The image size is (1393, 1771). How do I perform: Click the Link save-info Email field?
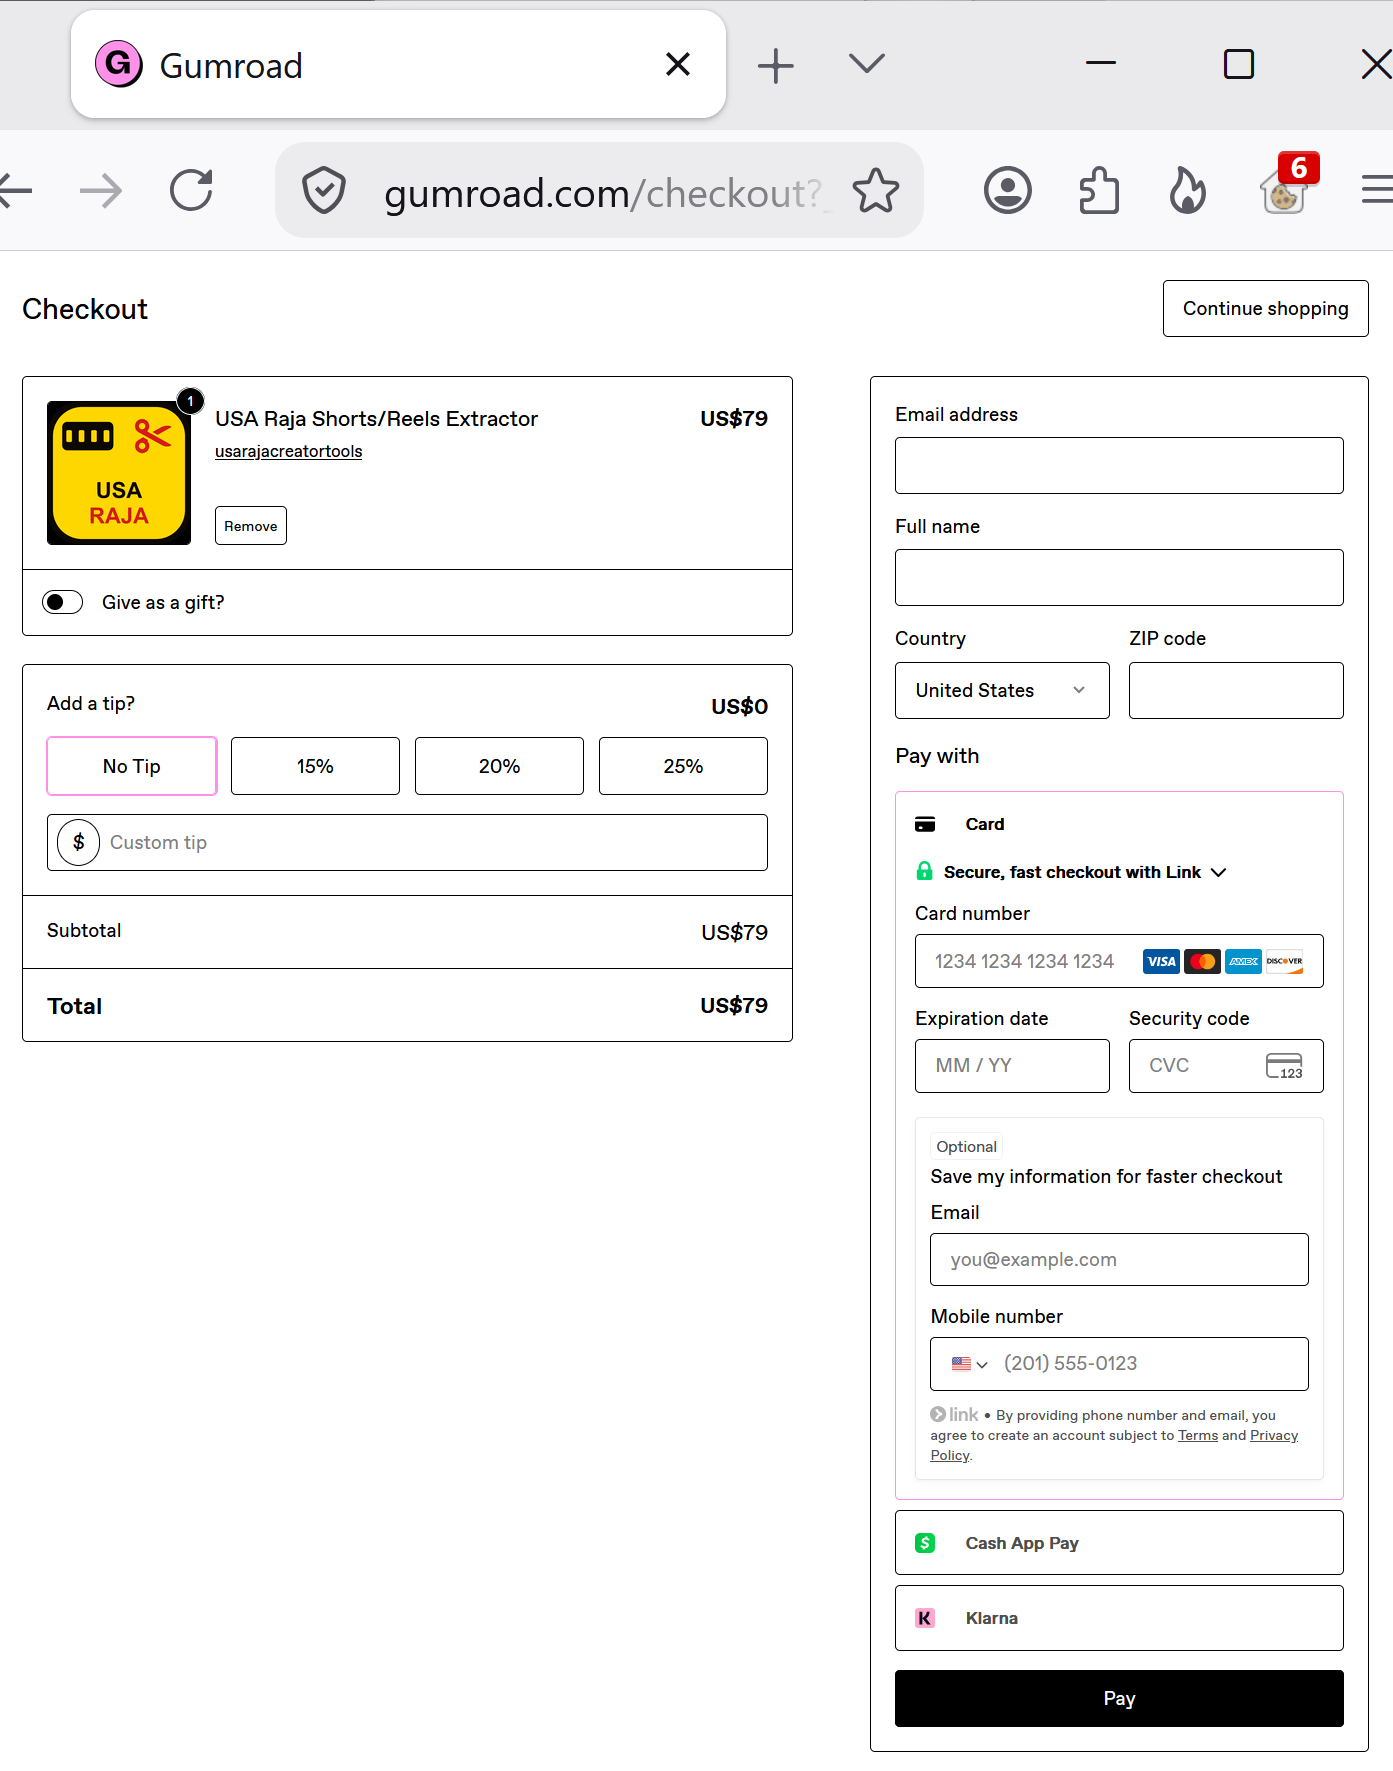pyautogui.click(x=1119, y=1260)
